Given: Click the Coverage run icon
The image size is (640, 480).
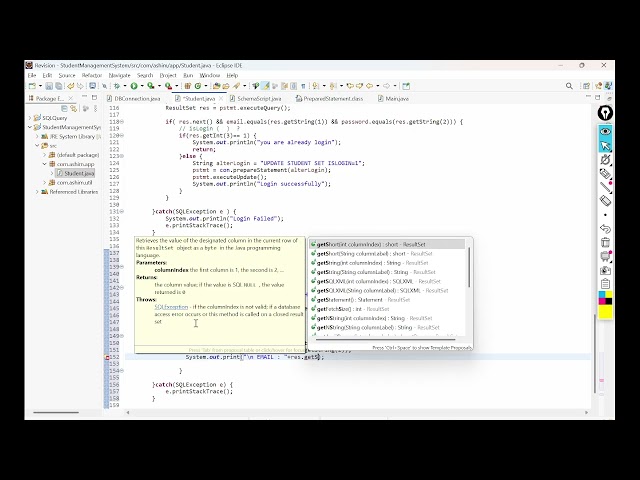Looking at the screenshot, I should tap(150, 86).
